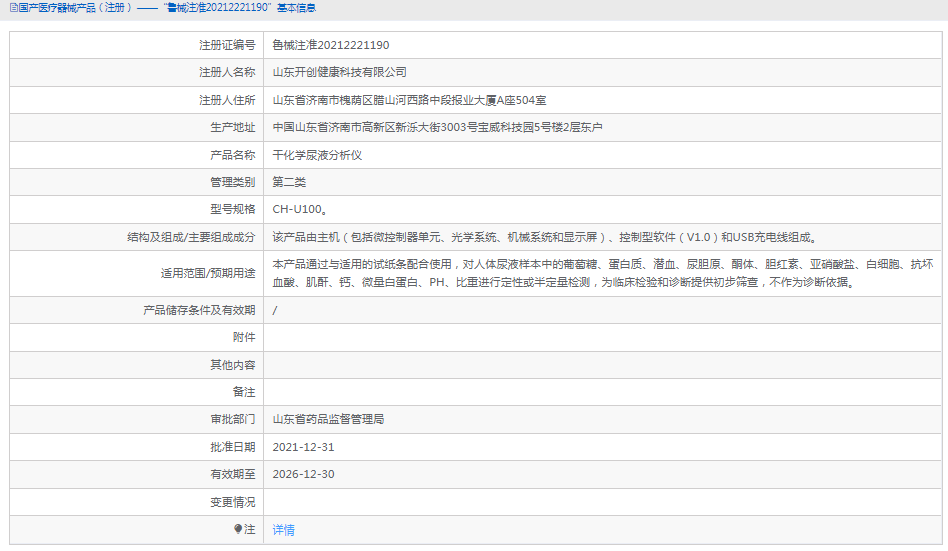Click the 产品名称 label

tap(233, 155)
